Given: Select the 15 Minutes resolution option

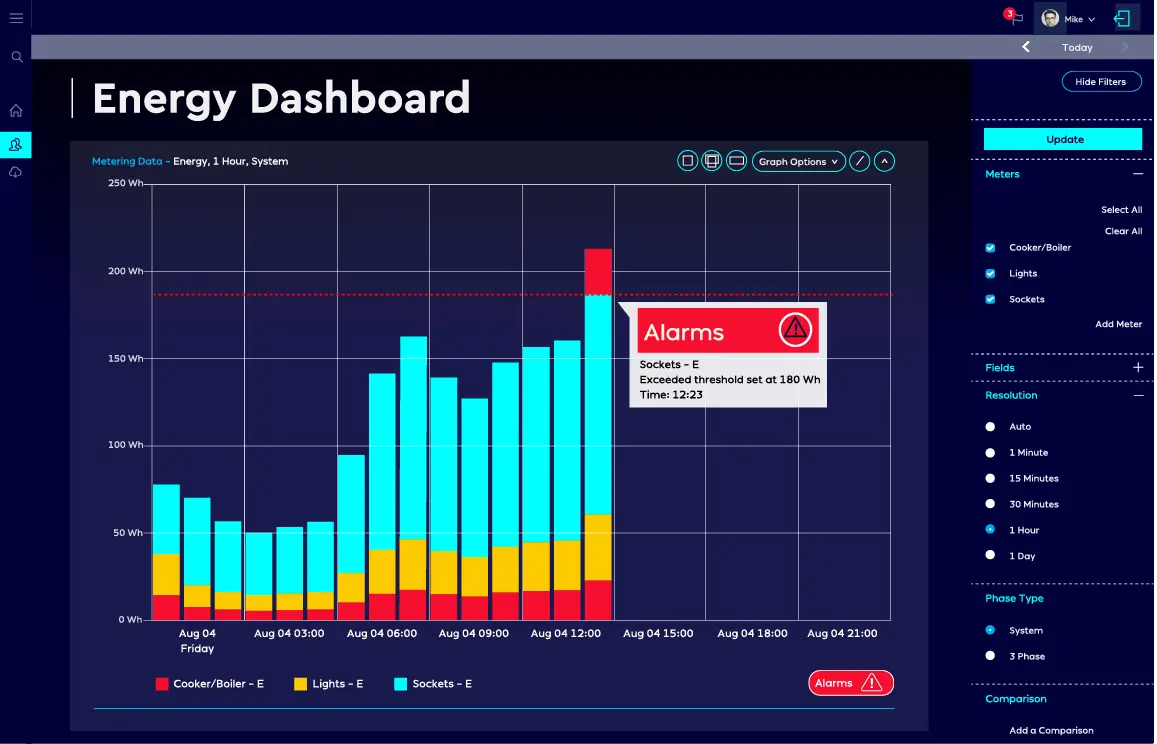Looking at the screenshot, I should (x=990, y=479).
